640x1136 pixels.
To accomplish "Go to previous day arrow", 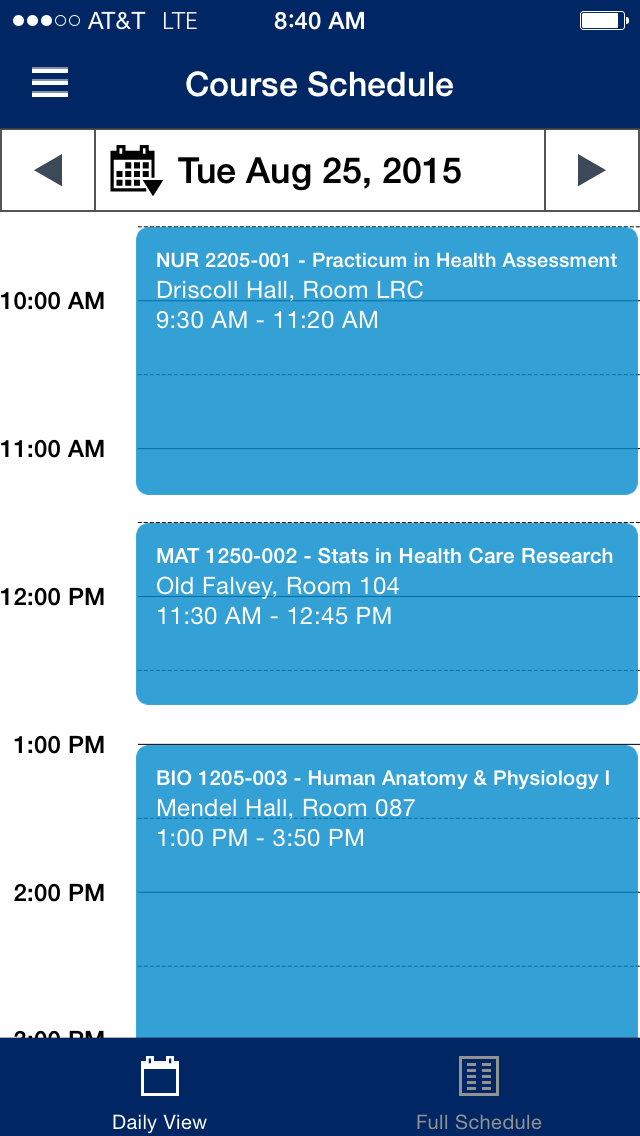I will click(48, 171).
